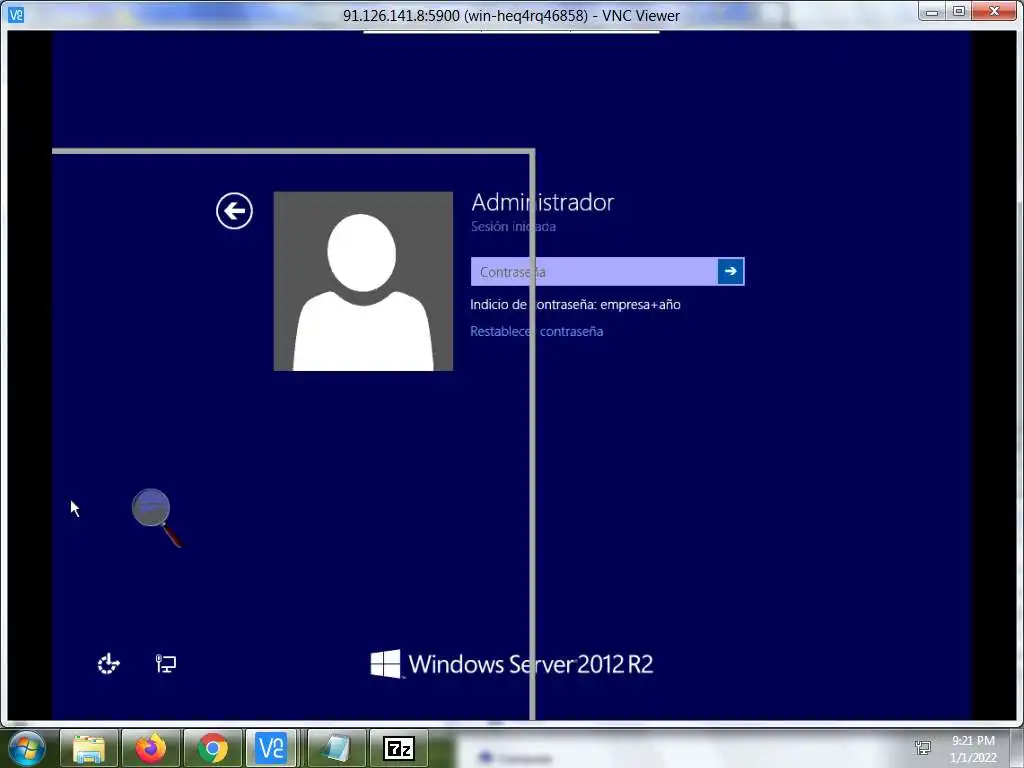Screen dimensions: 1024x768
Task: Focus the Contraseña password field
Action: (x=594, y=272)
